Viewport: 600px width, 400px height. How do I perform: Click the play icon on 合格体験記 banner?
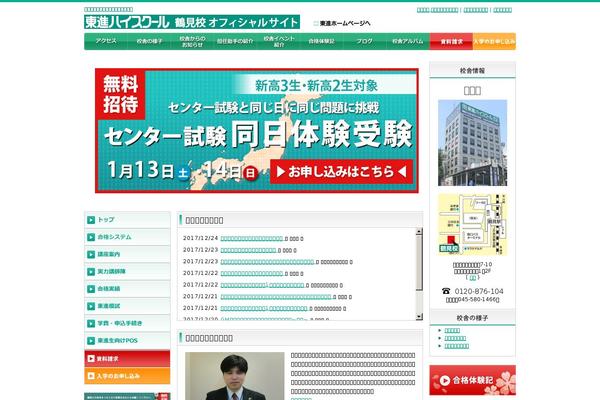[445, 380]
